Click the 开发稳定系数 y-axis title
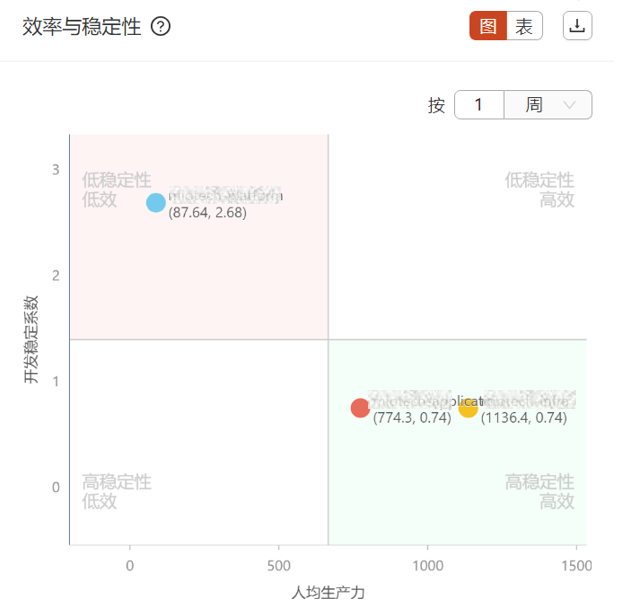Image resolution: width=619 pixels, height=604 pixels. point(31,342)
